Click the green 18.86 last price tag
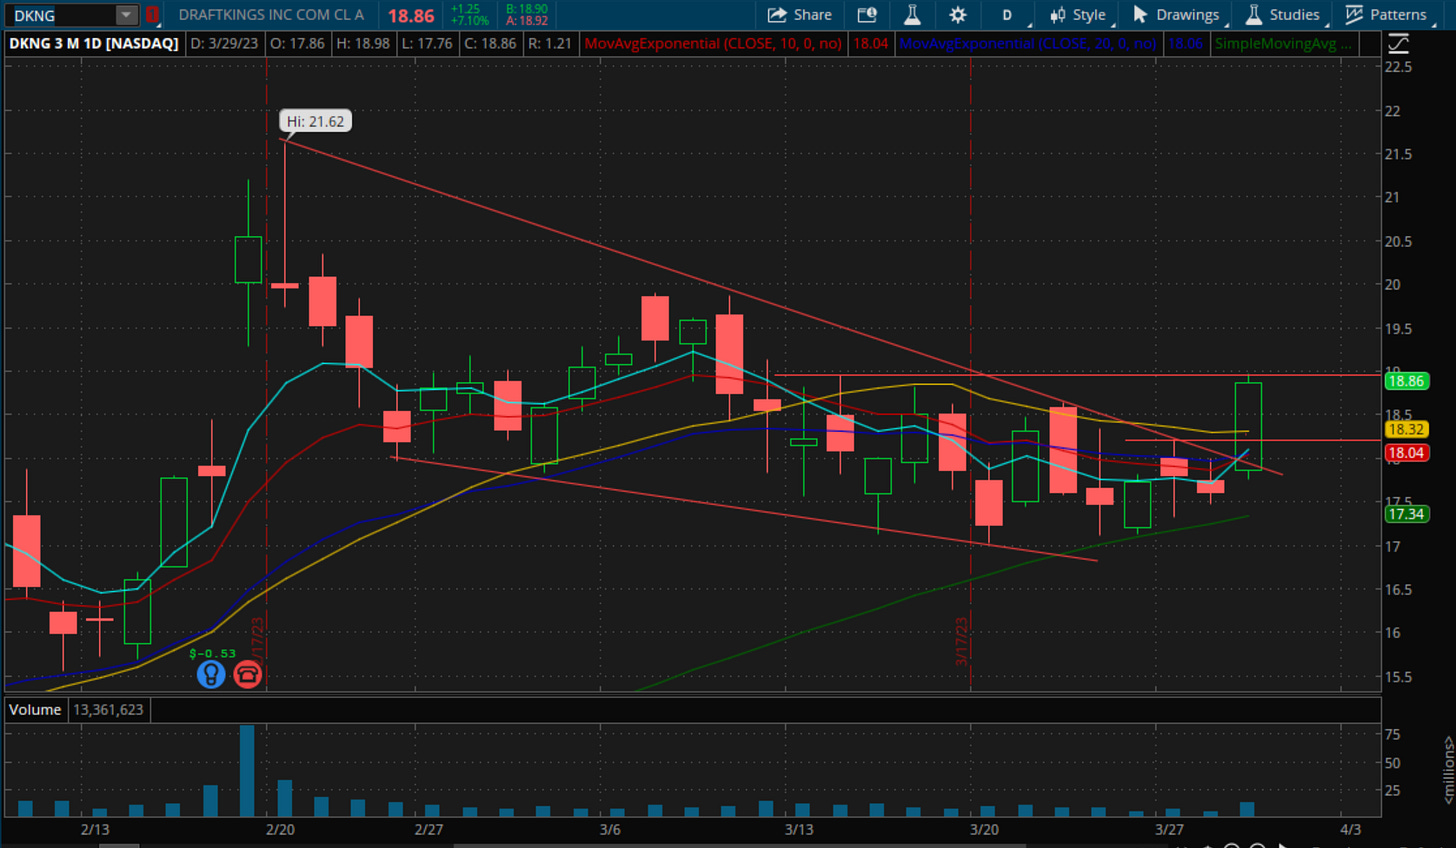This screenshot has width=1456, height=848. [1406, 381]
